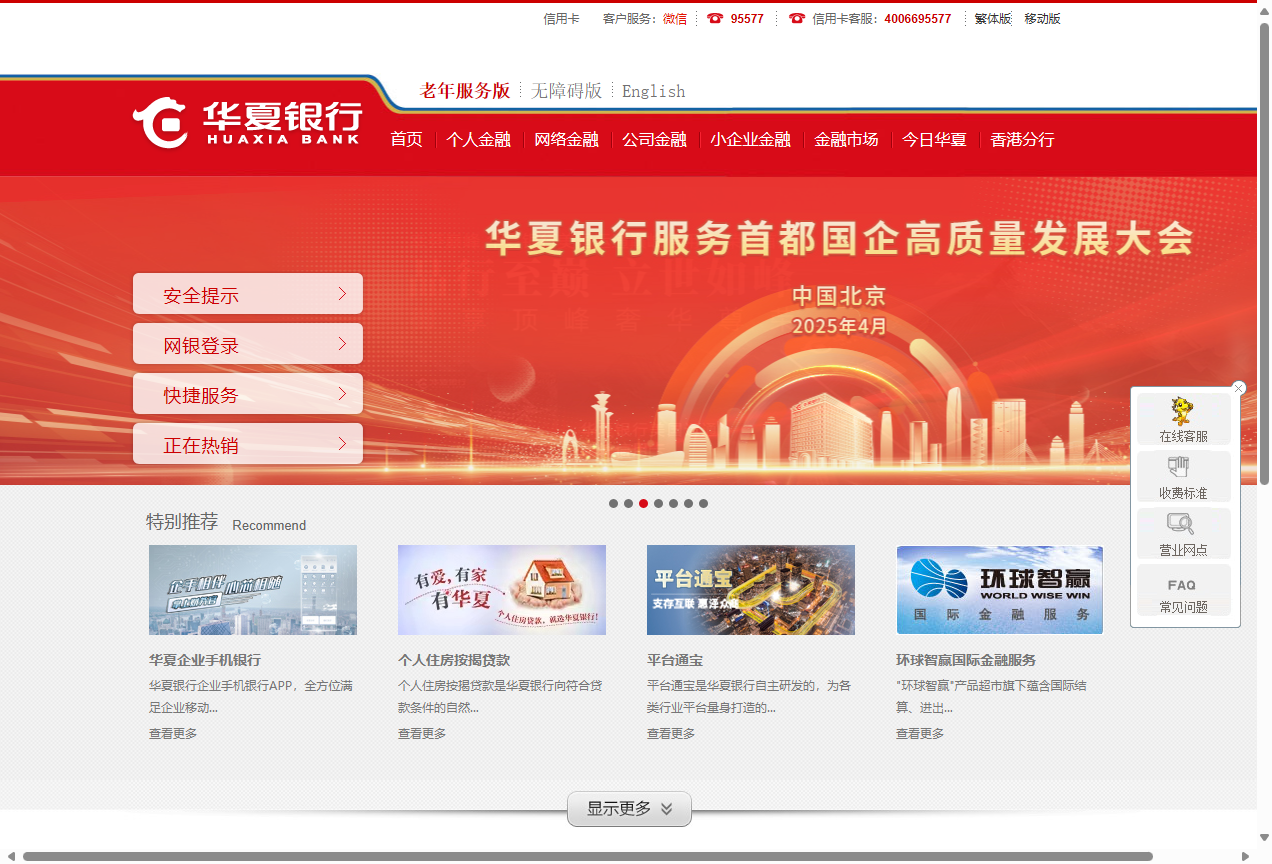This screenshot has width=1272, height=864.
Task: Expand the 网银登录 menu
Action: coord(248,345)
